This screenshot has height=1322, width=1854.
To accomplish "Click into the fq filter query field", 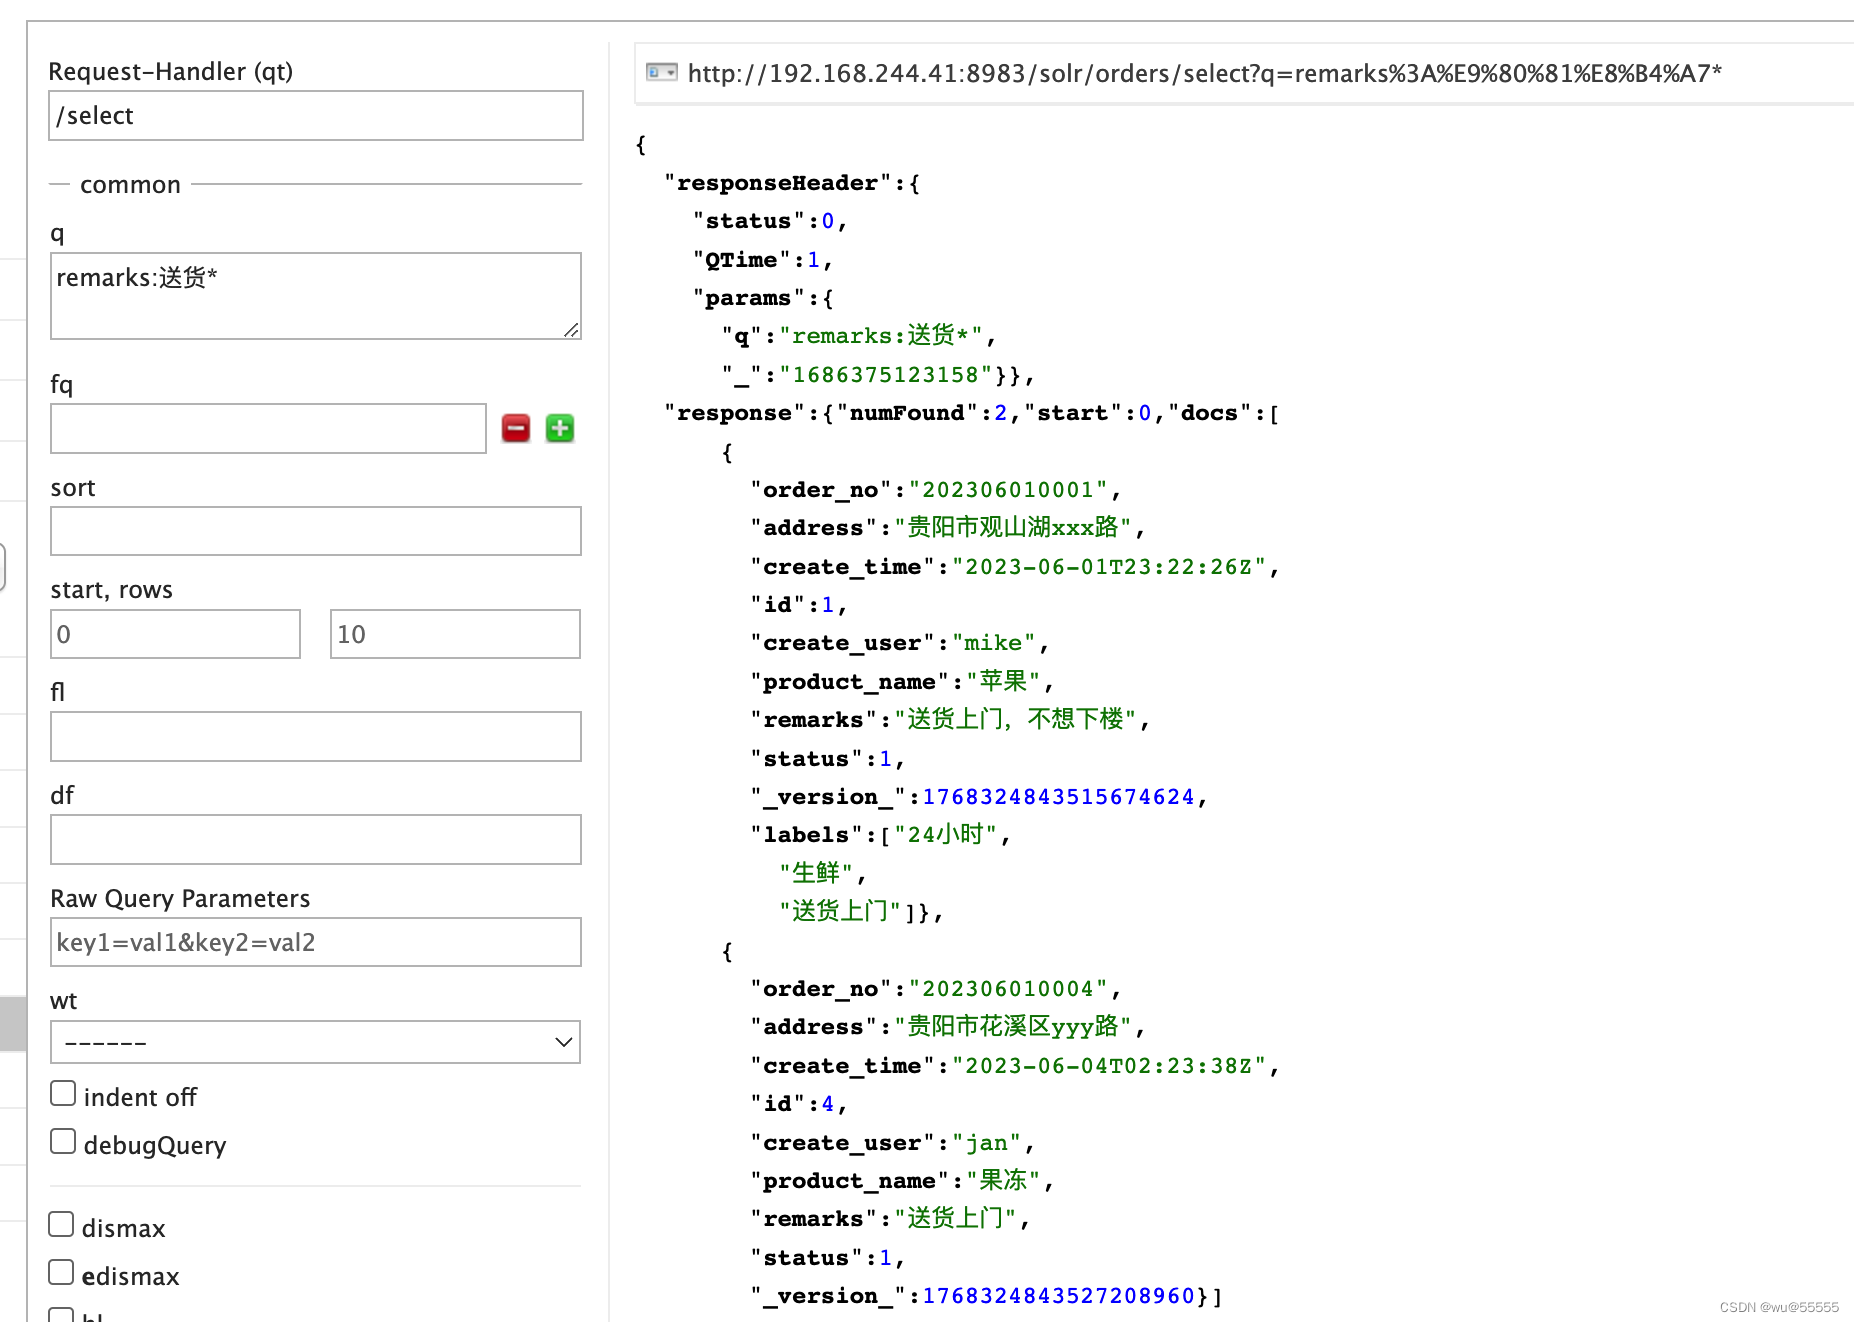I will click(268, 429).
